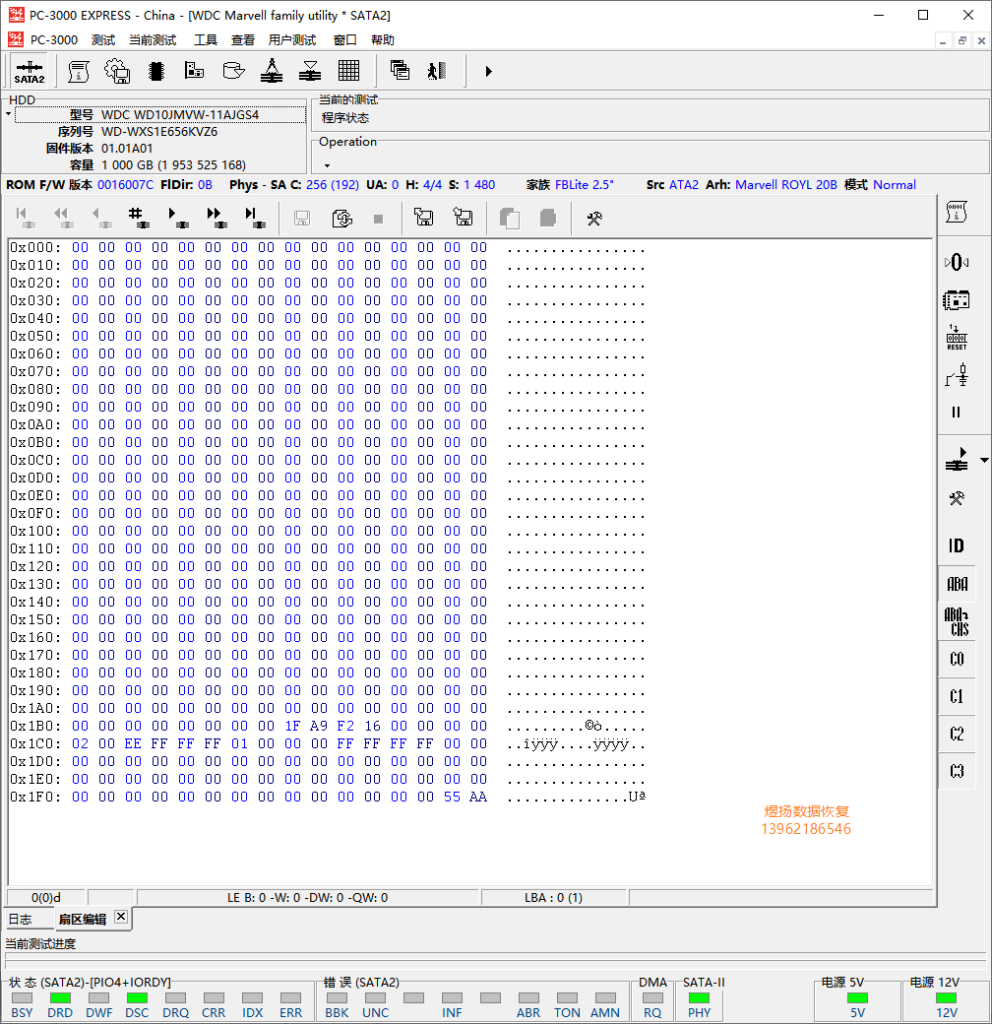Restore the inner MDI child window

point(962,40)
